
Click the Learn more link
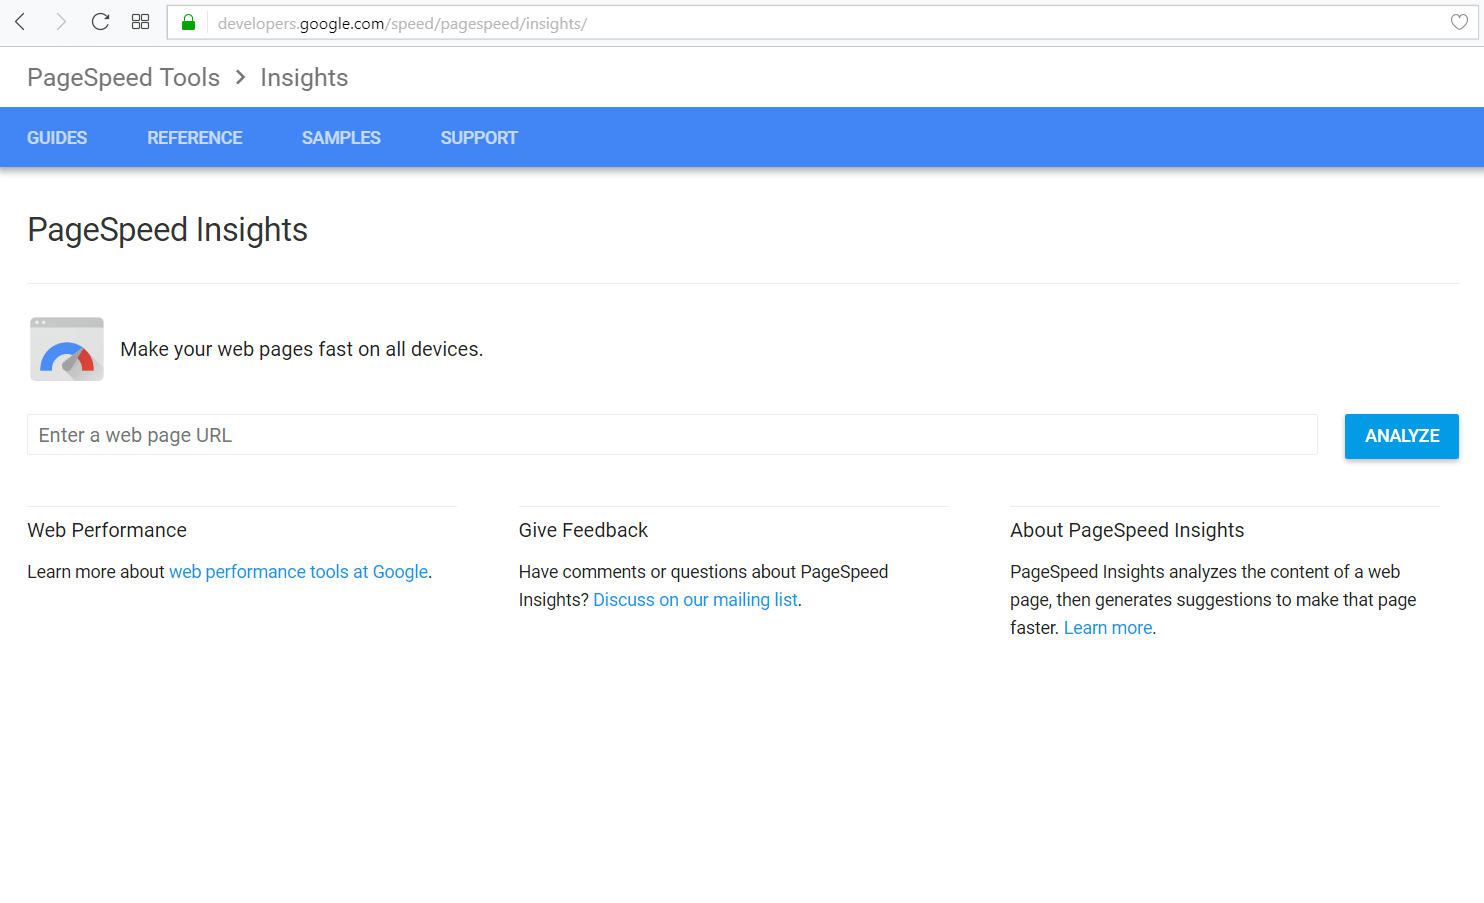[x=1108, y=628]
